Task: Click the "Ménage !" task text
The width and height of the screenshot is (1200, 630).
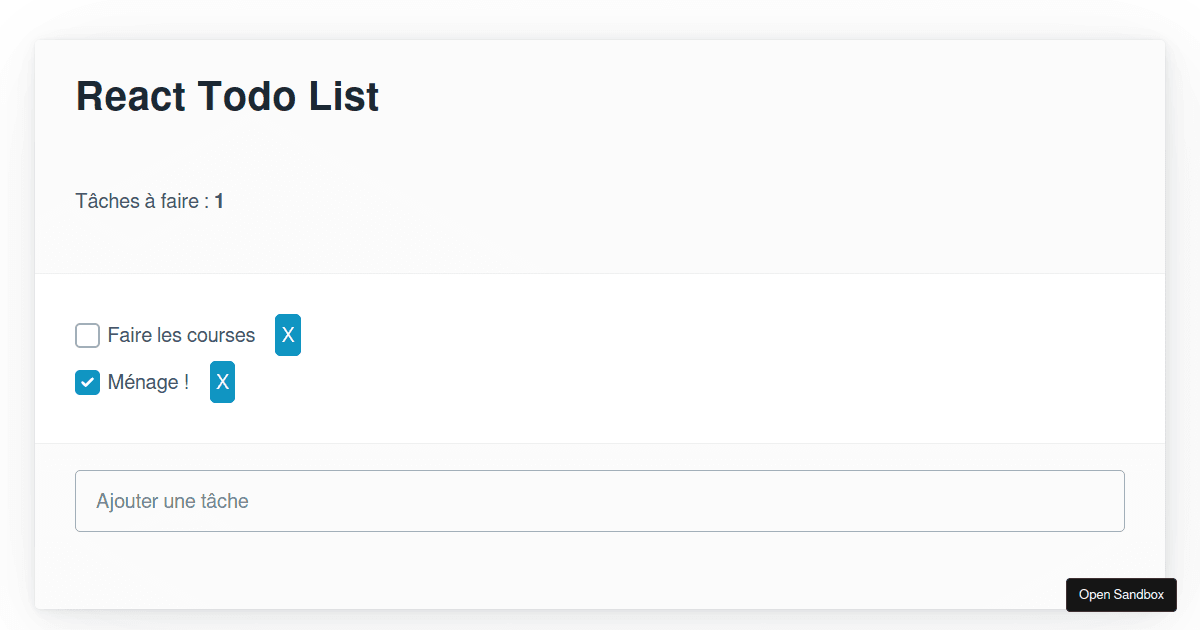Action: click(150, 382)
